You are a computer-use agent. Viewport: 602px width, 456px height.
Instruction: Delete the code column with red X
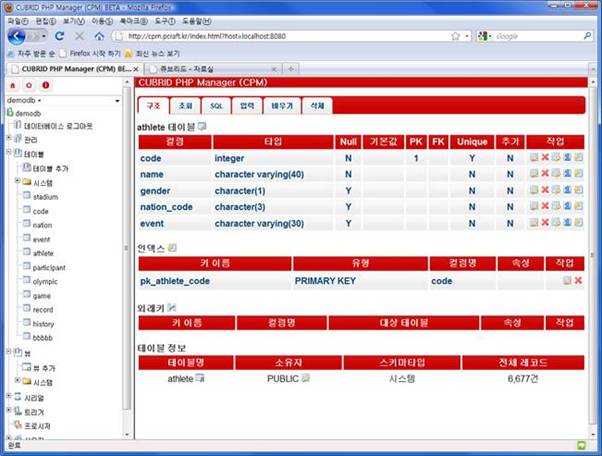click(x=545, y=157)
